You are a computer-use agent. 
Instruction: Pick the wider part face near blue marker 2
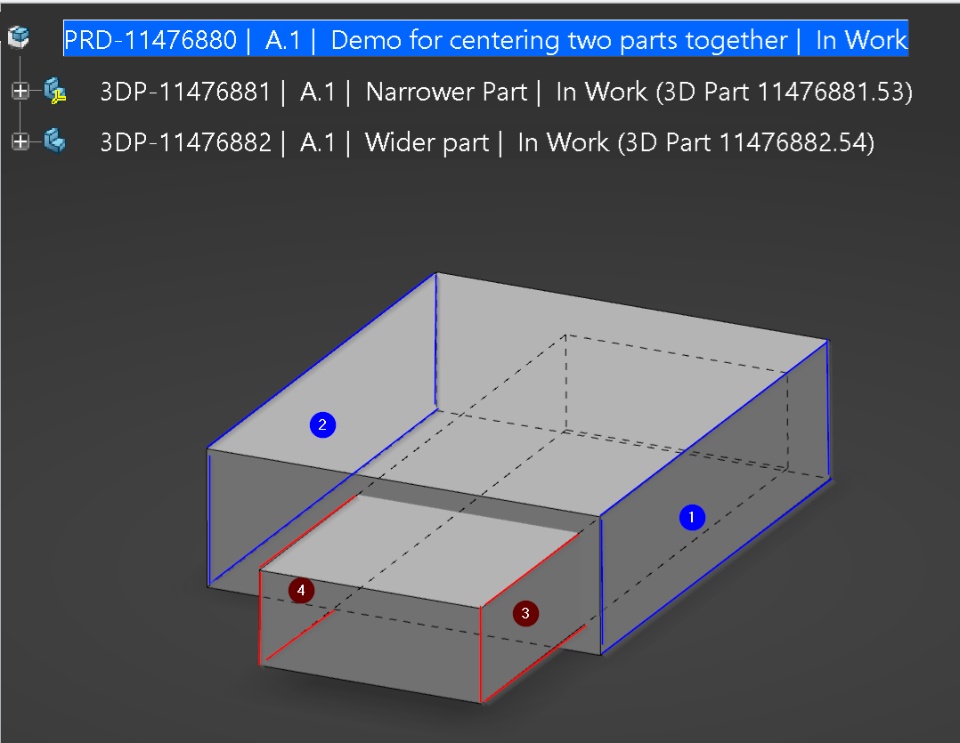click(323, 425)
